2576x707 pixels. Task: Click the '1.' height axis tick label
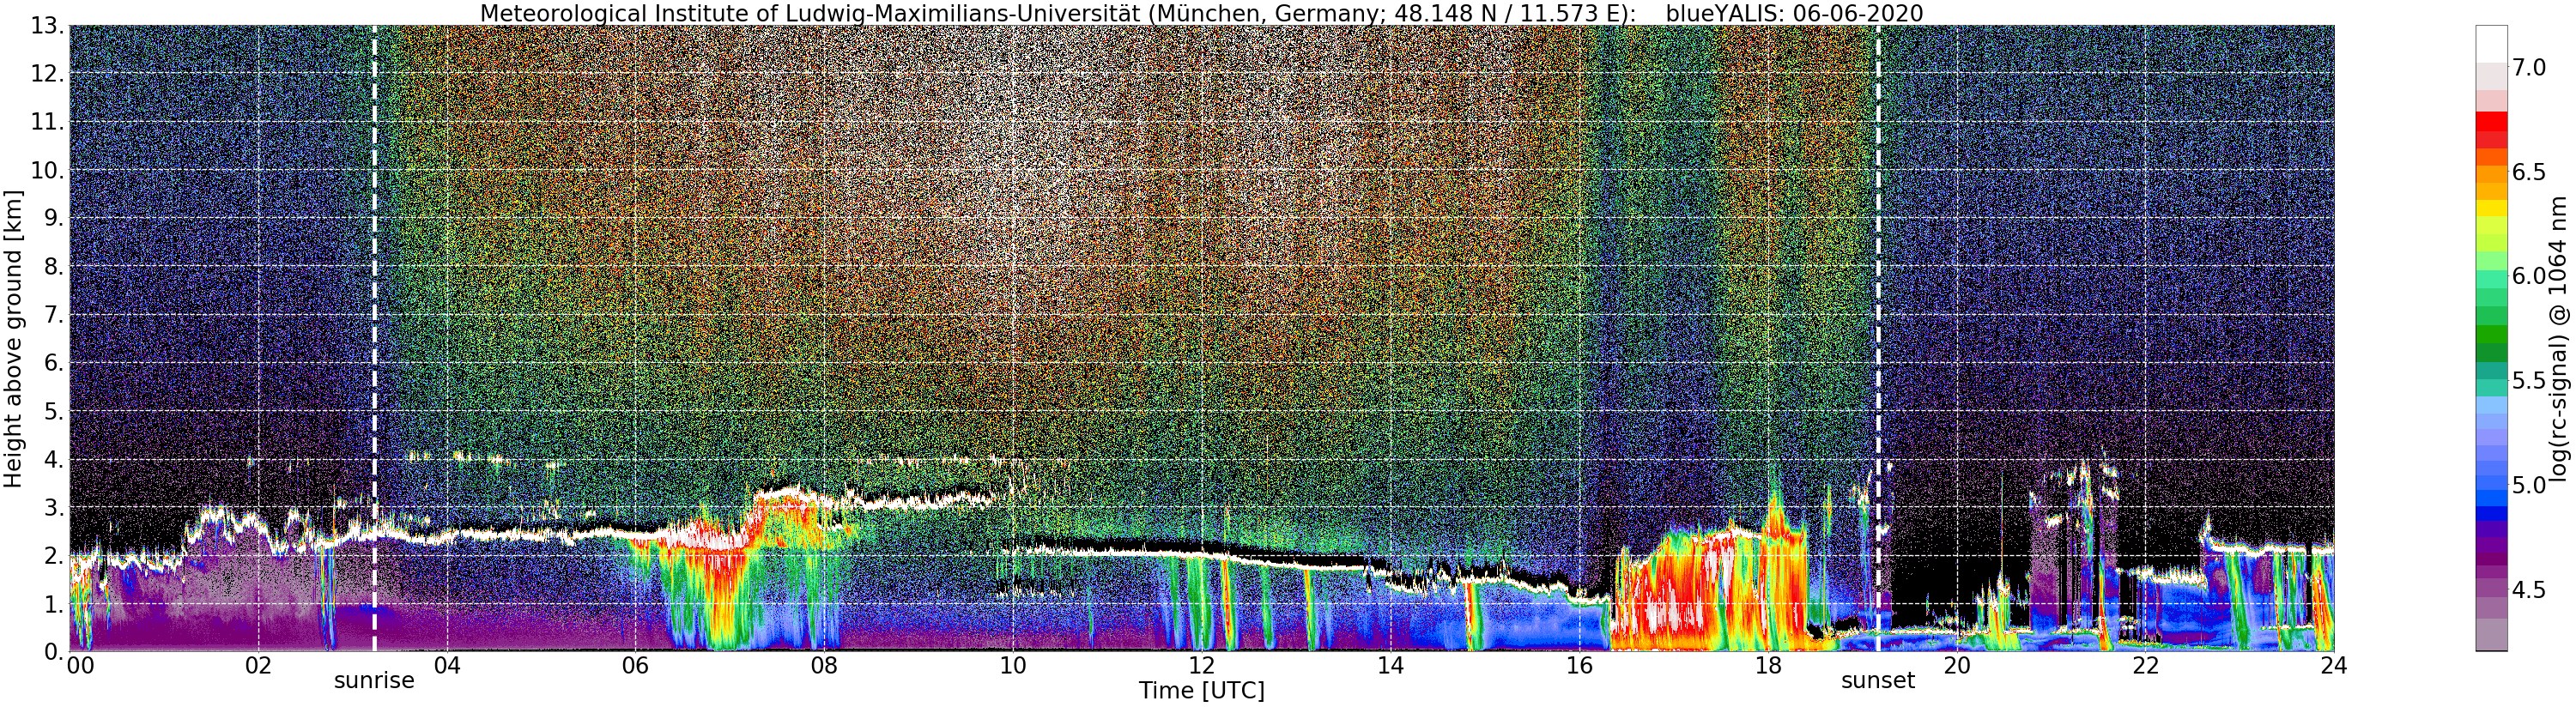point(53,604)
